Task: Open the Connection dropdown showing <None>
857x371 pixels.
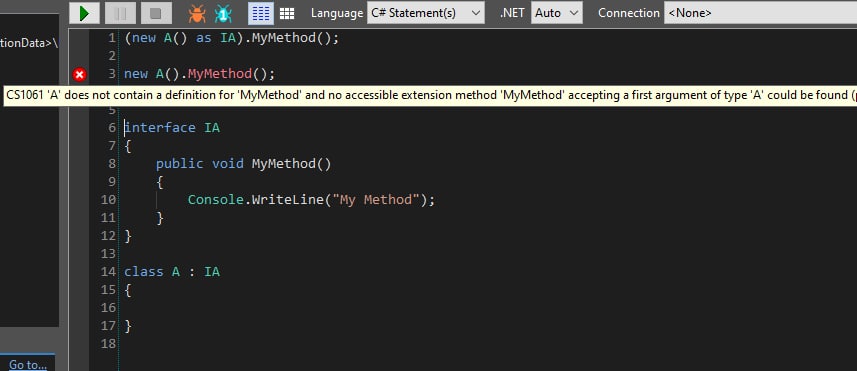Action: pyautogui.click(x=760, y=13)
